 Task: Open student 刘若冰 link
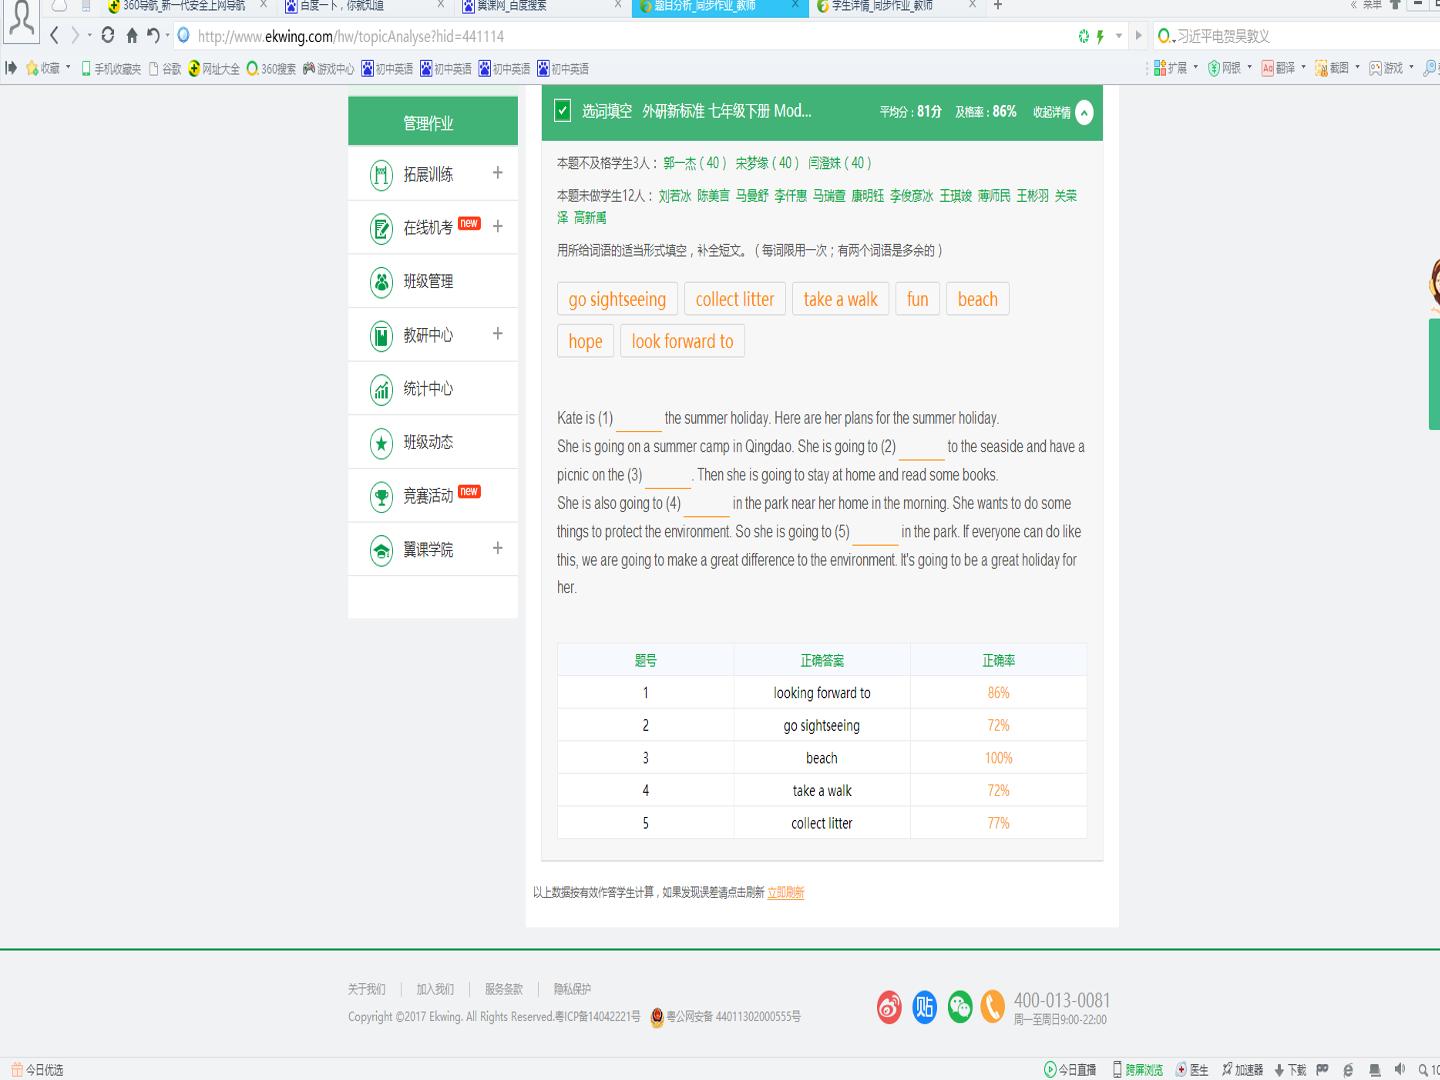point(675,196)
